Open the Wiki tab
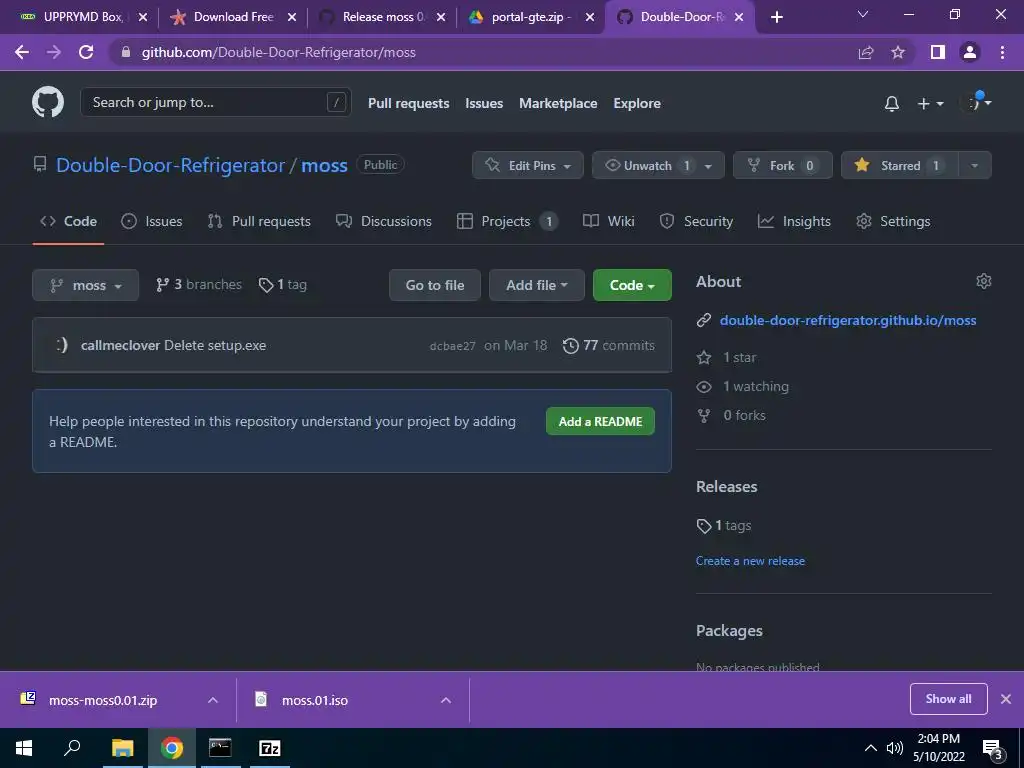1024x768 pixels. coord(609,221)
